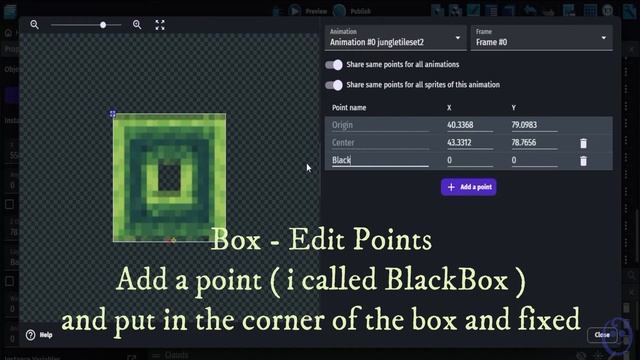The height and width of the screenshot is (360, 640).
Task: Click the Origin X value field
Action: click(469, 125)
